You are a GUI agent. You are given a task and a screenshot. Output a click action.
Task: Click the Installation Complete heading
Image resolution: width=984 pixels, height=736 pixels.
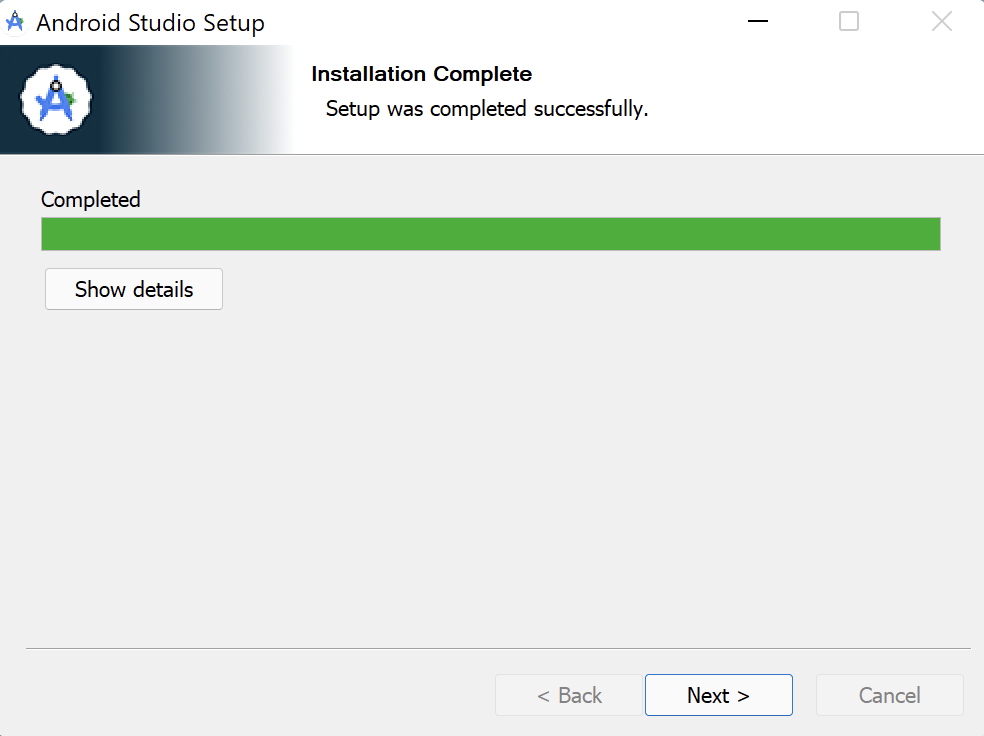(421, 74)
